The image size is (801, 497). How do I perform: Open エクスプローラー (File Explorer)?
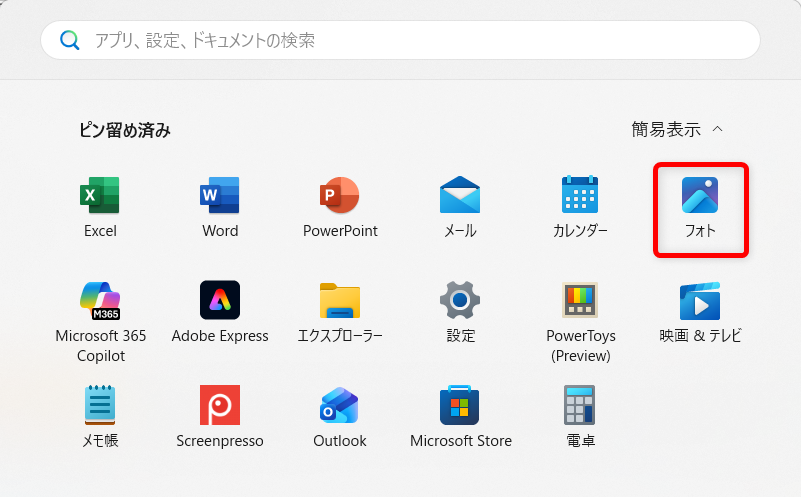click(340, 312)
